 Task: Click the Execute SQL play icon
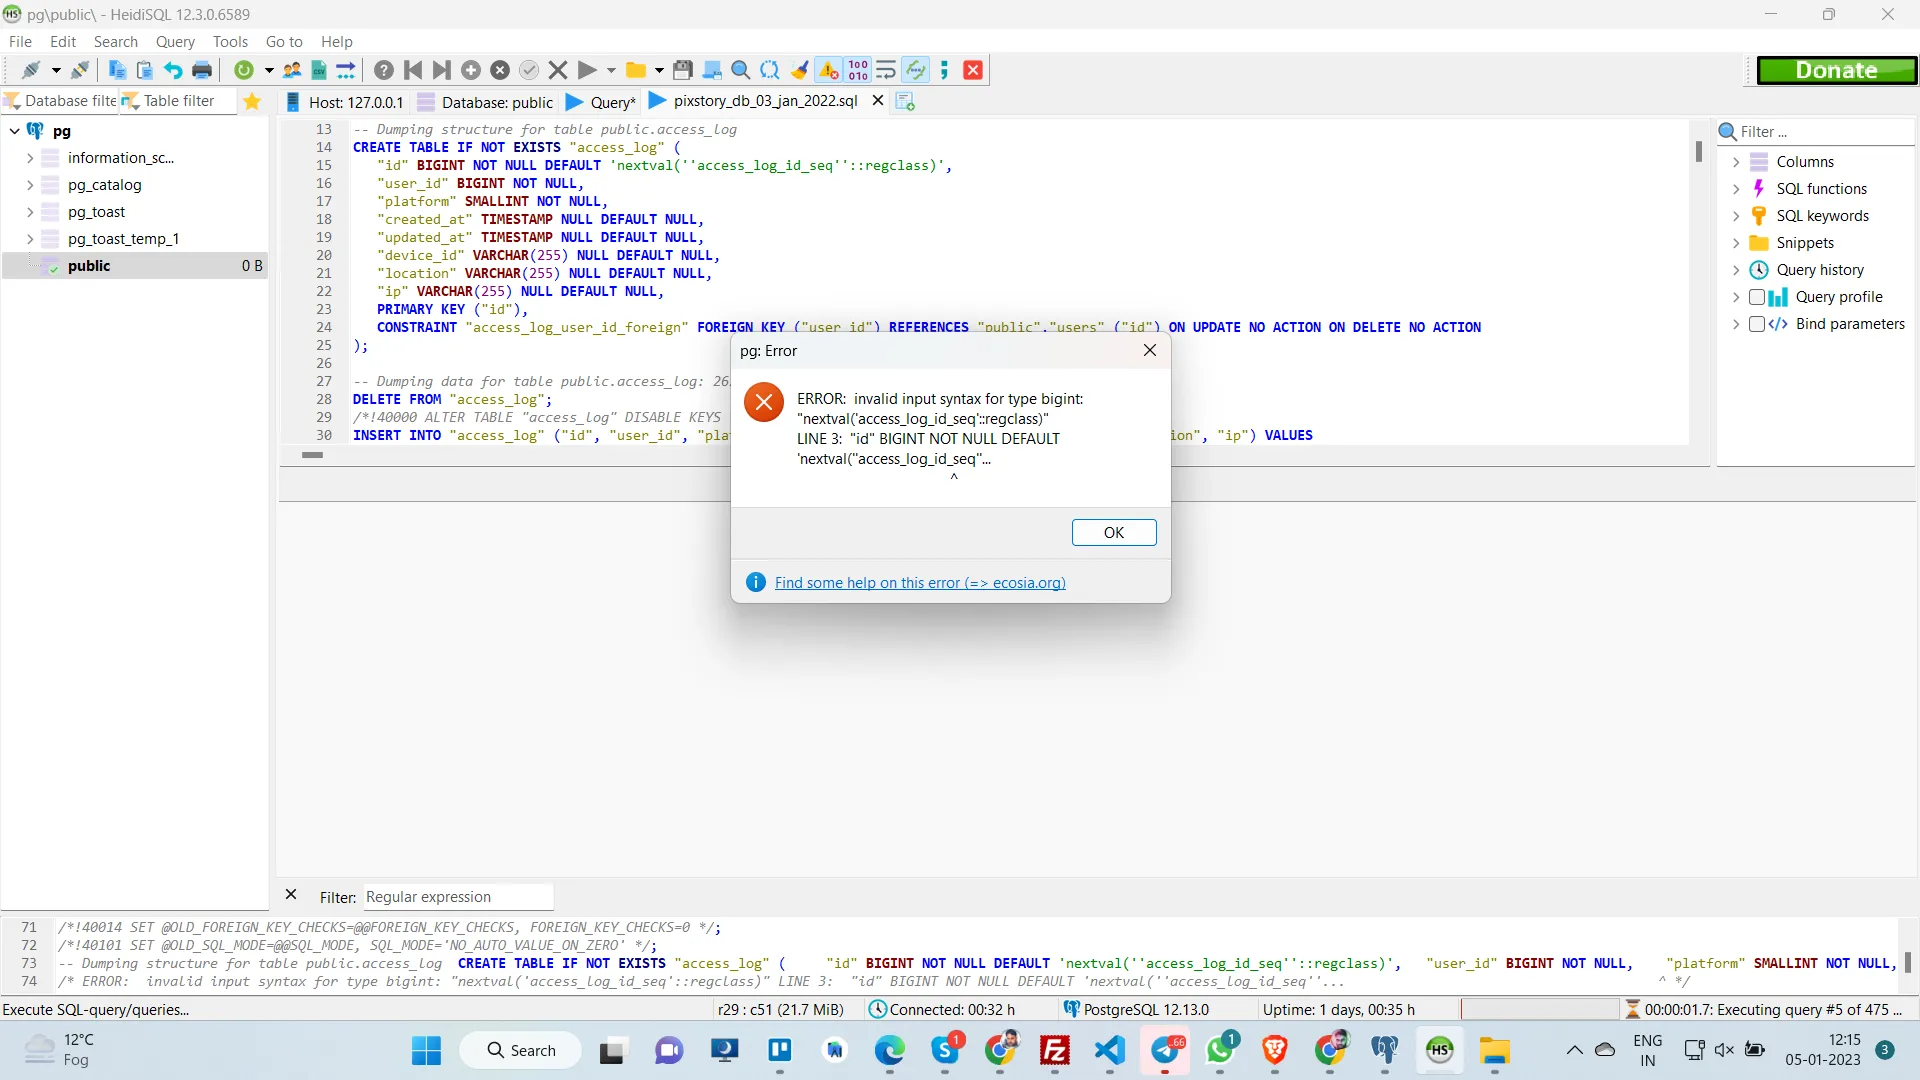point(587,70)
